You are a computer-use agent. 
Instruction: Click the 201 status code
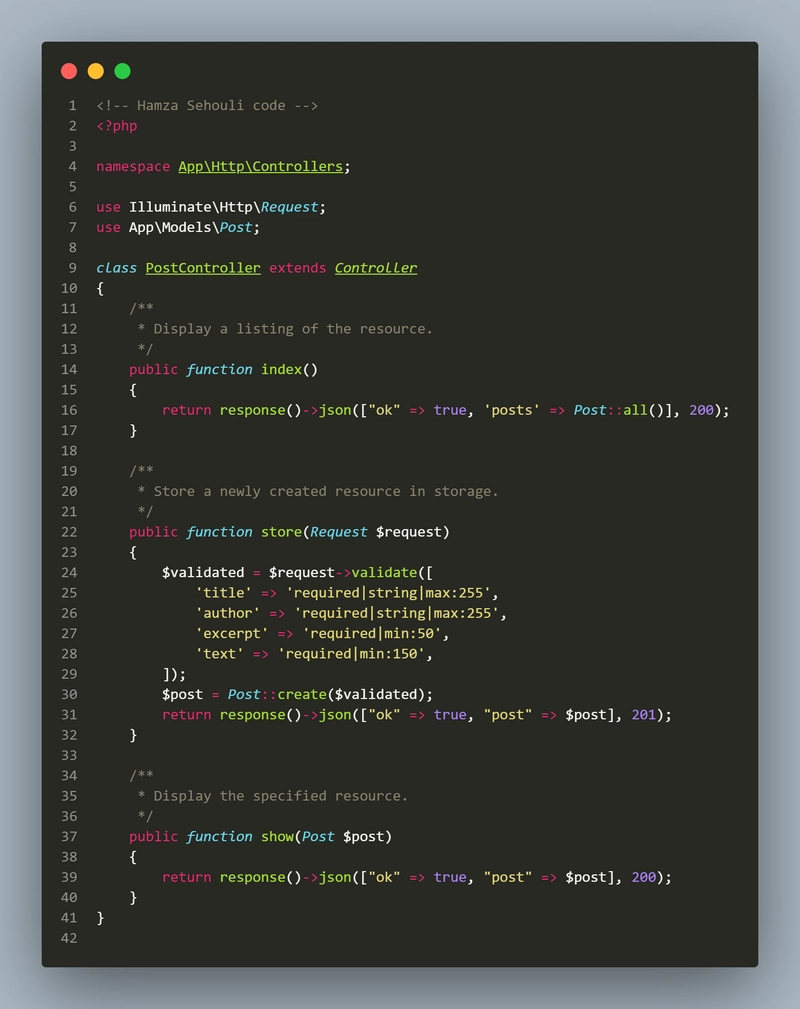[644, 715]
